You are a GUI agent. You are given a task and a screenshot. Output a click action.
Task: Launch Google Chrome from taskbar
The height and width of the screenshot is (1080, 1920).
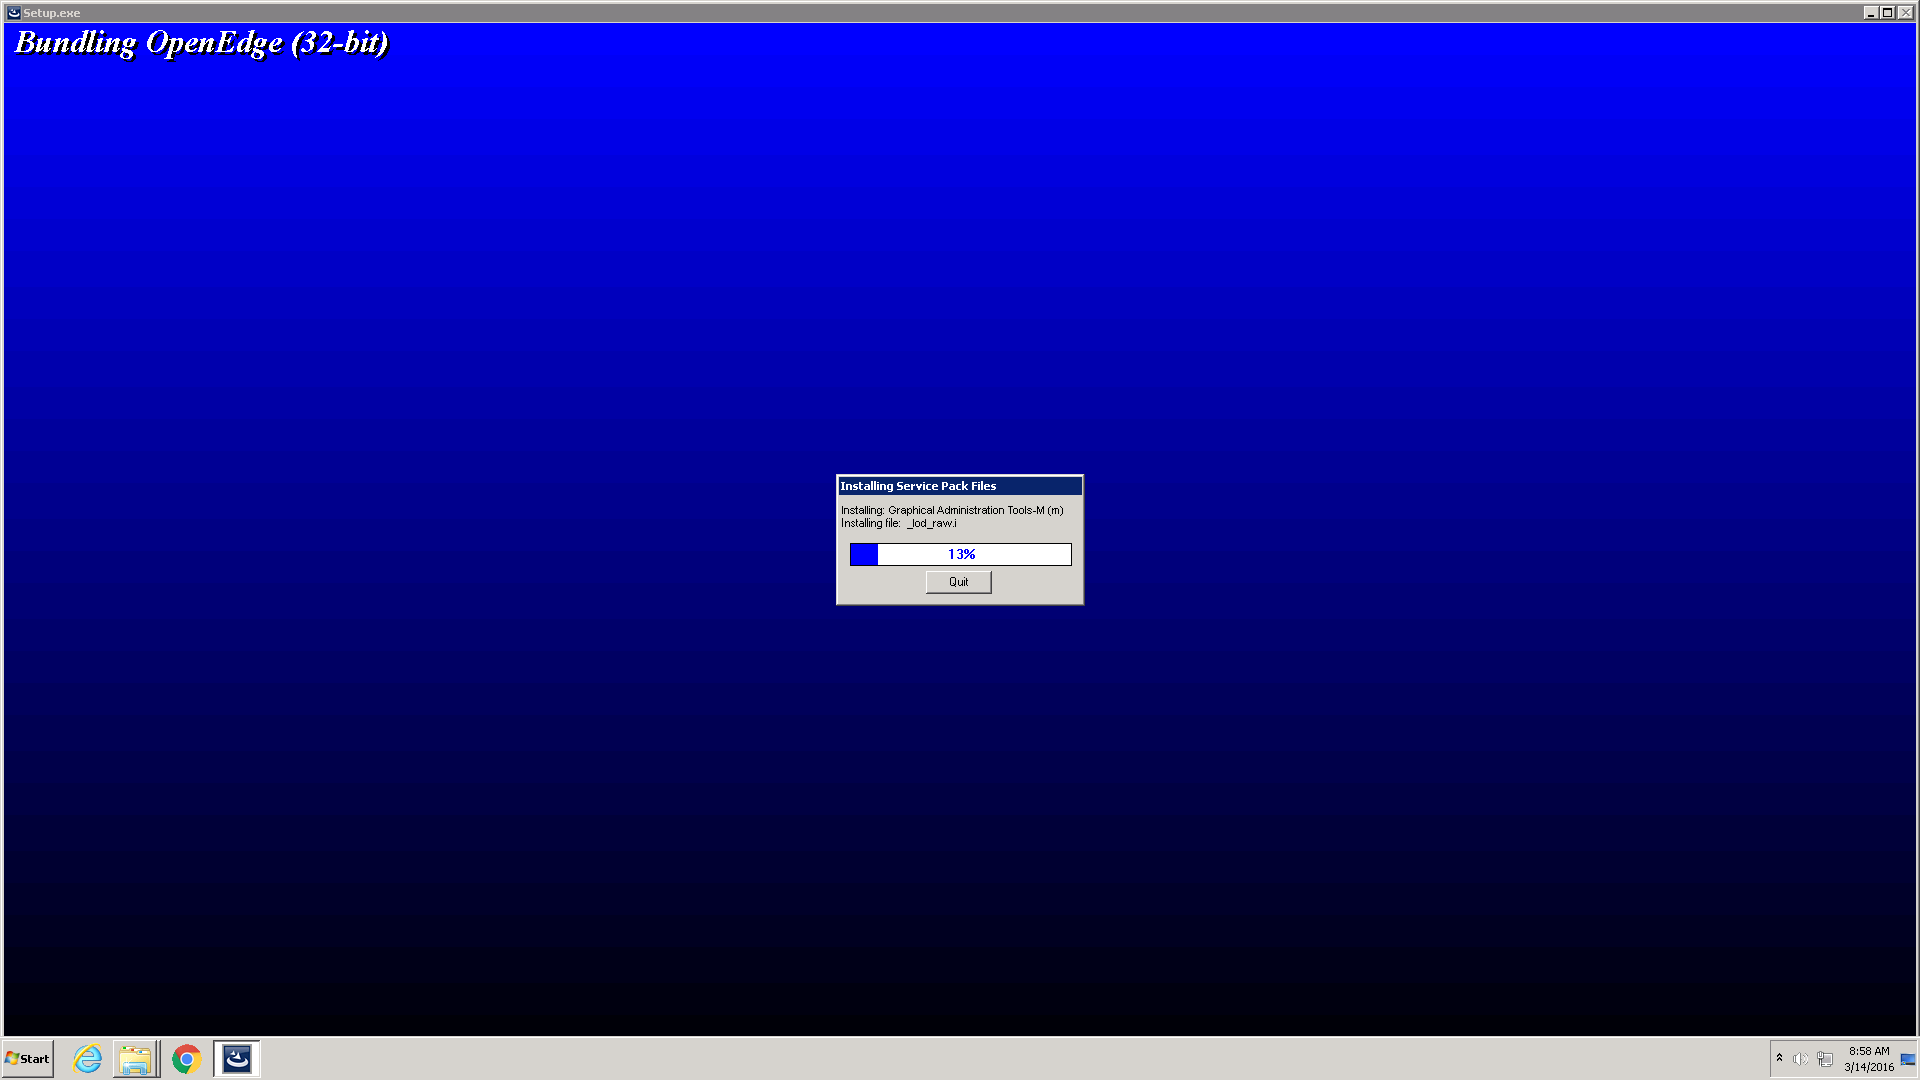coord(186,1059)
